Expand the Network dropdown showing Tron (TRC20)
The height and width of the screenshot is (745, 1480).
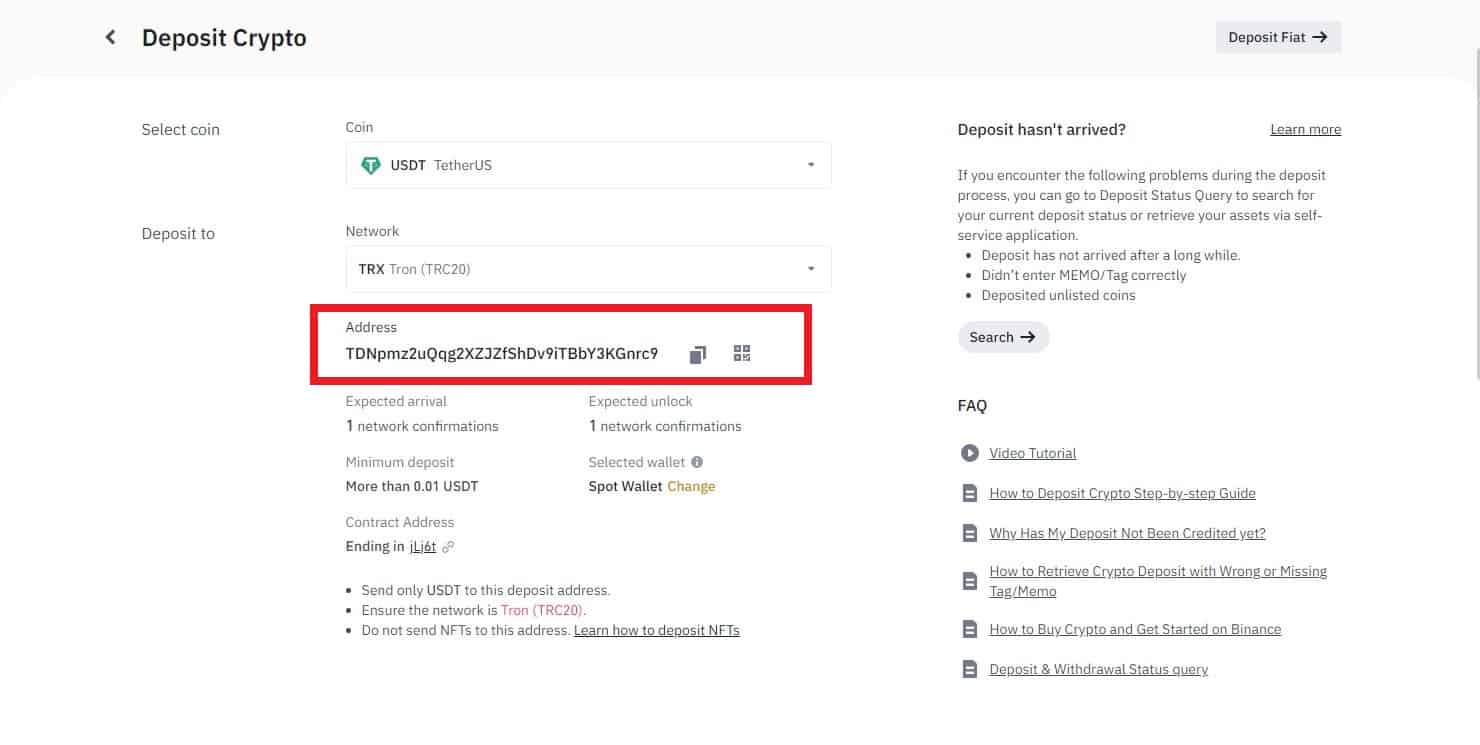[x=588, y=269]
